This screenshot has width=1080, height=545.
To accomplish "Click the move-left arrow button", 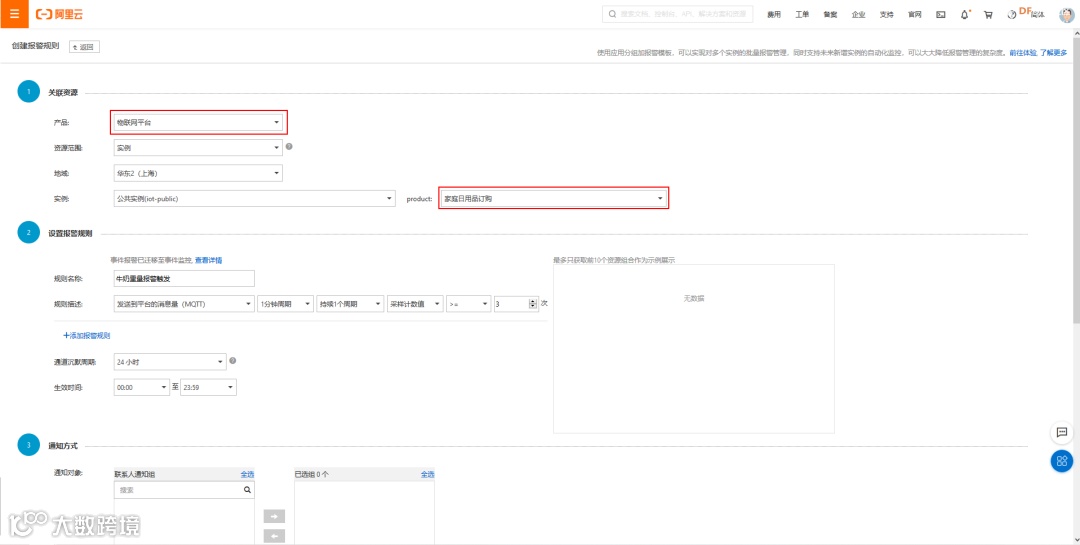I will [x=274, y=536].
